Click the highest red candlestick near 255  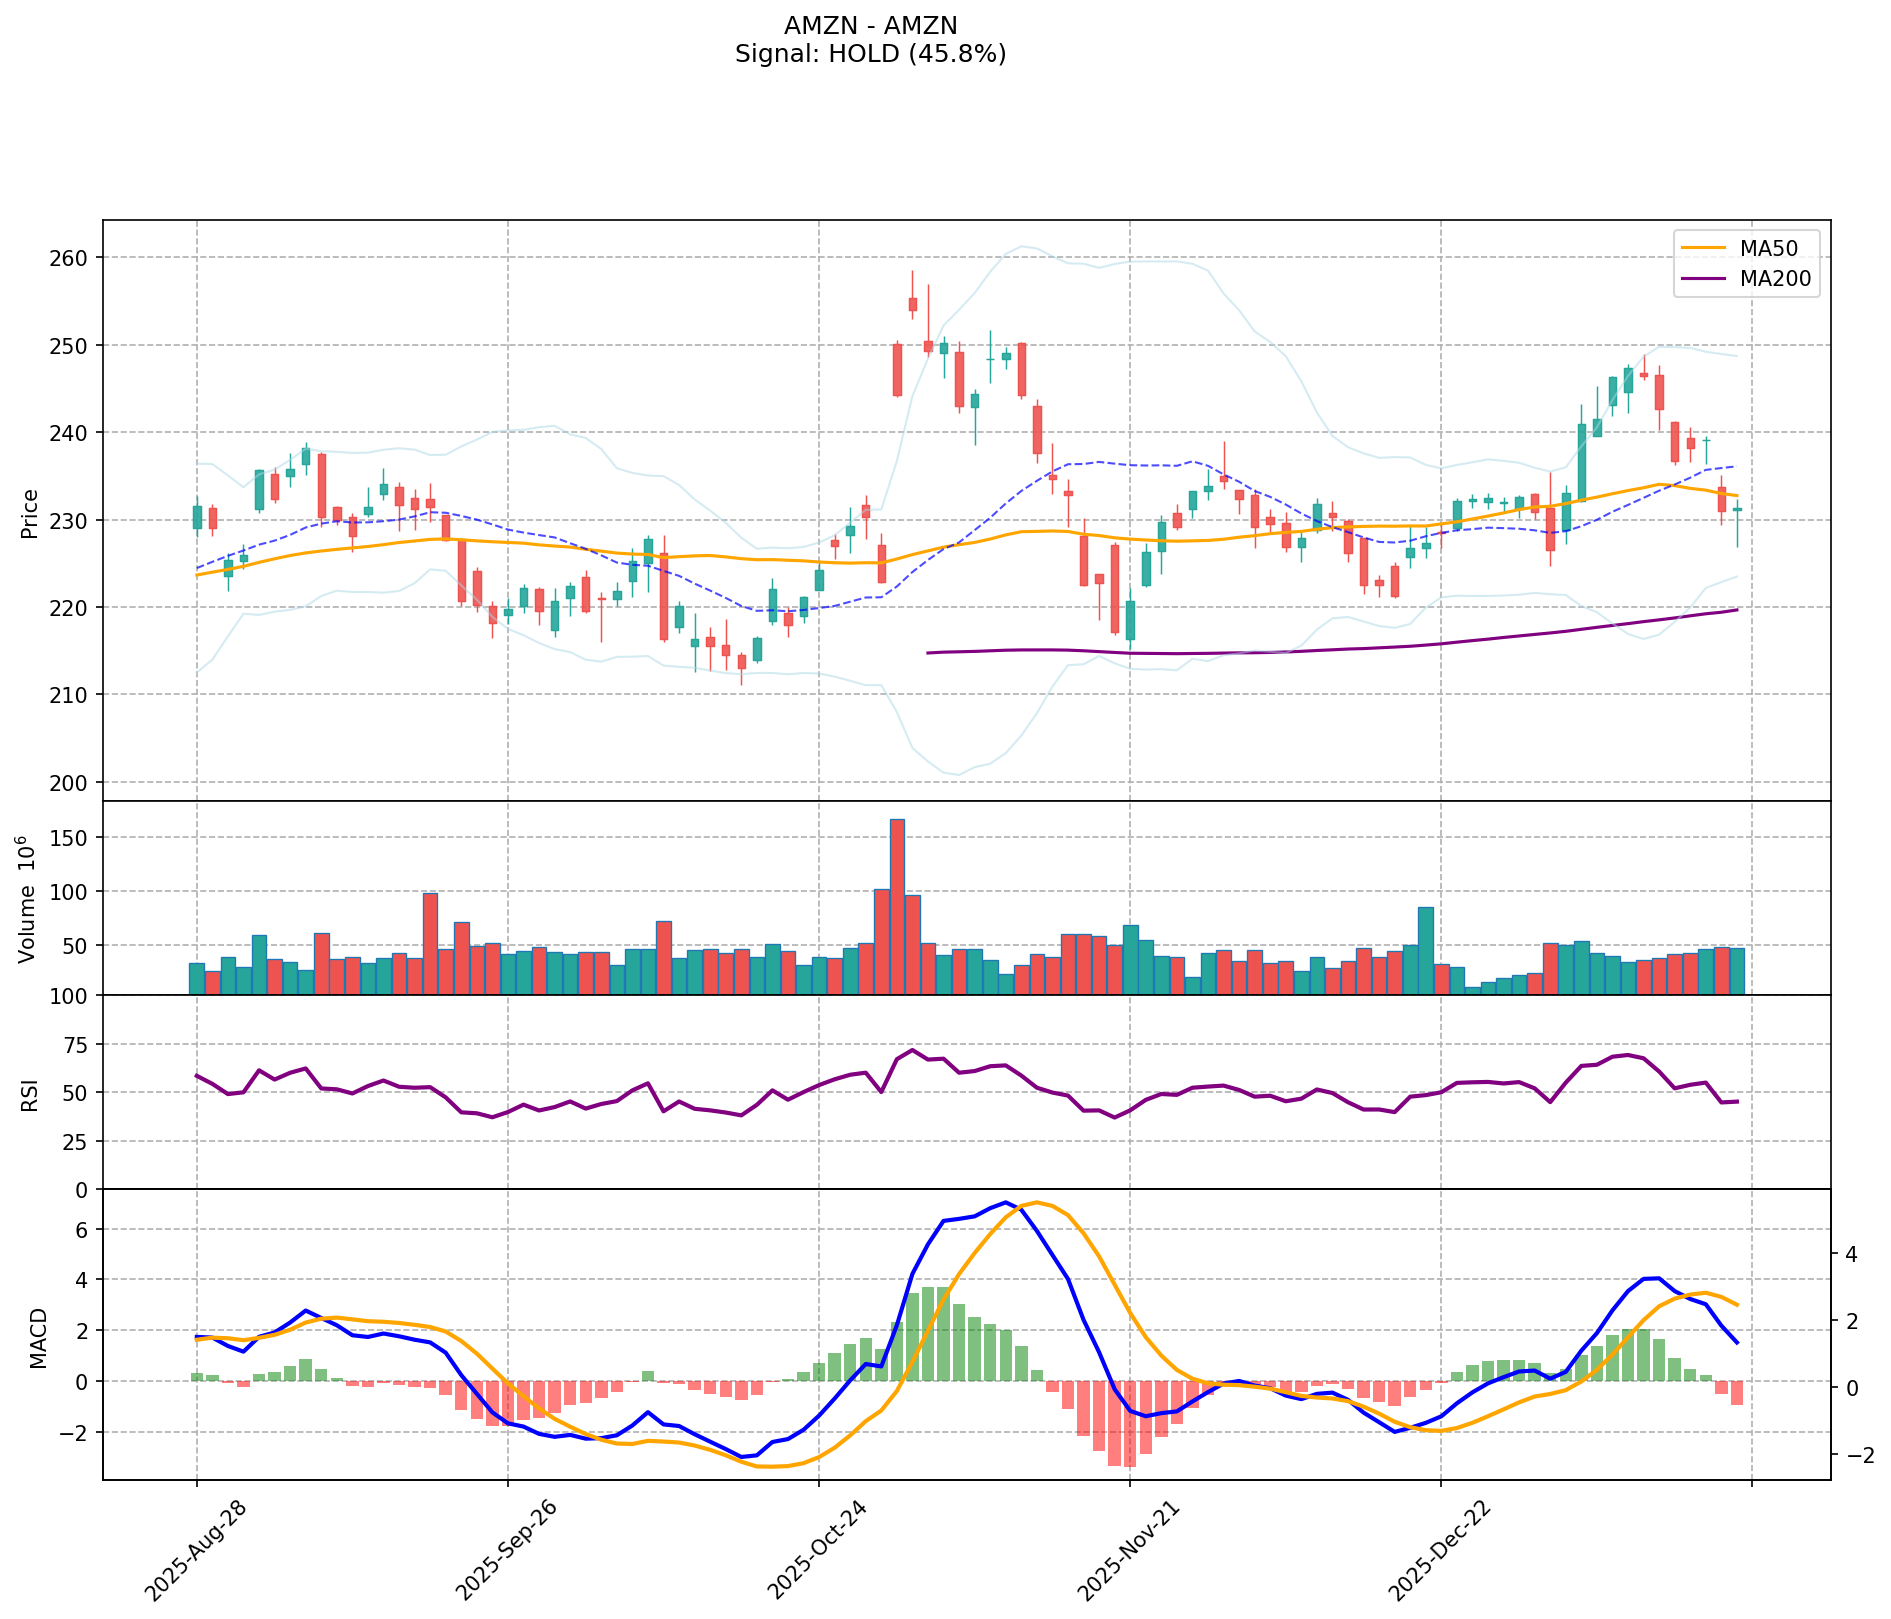(912, 304)
